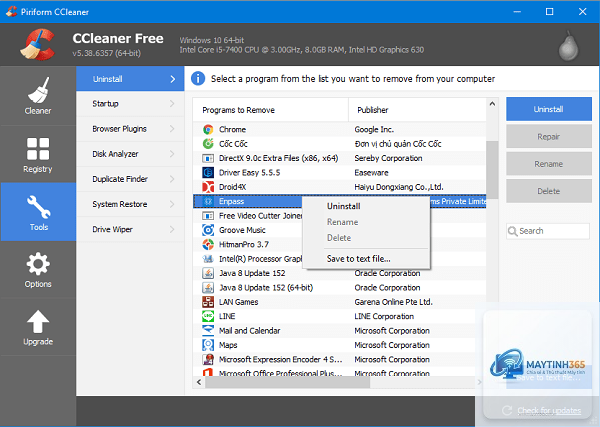Select the LINE program icon

click(208, 316)
